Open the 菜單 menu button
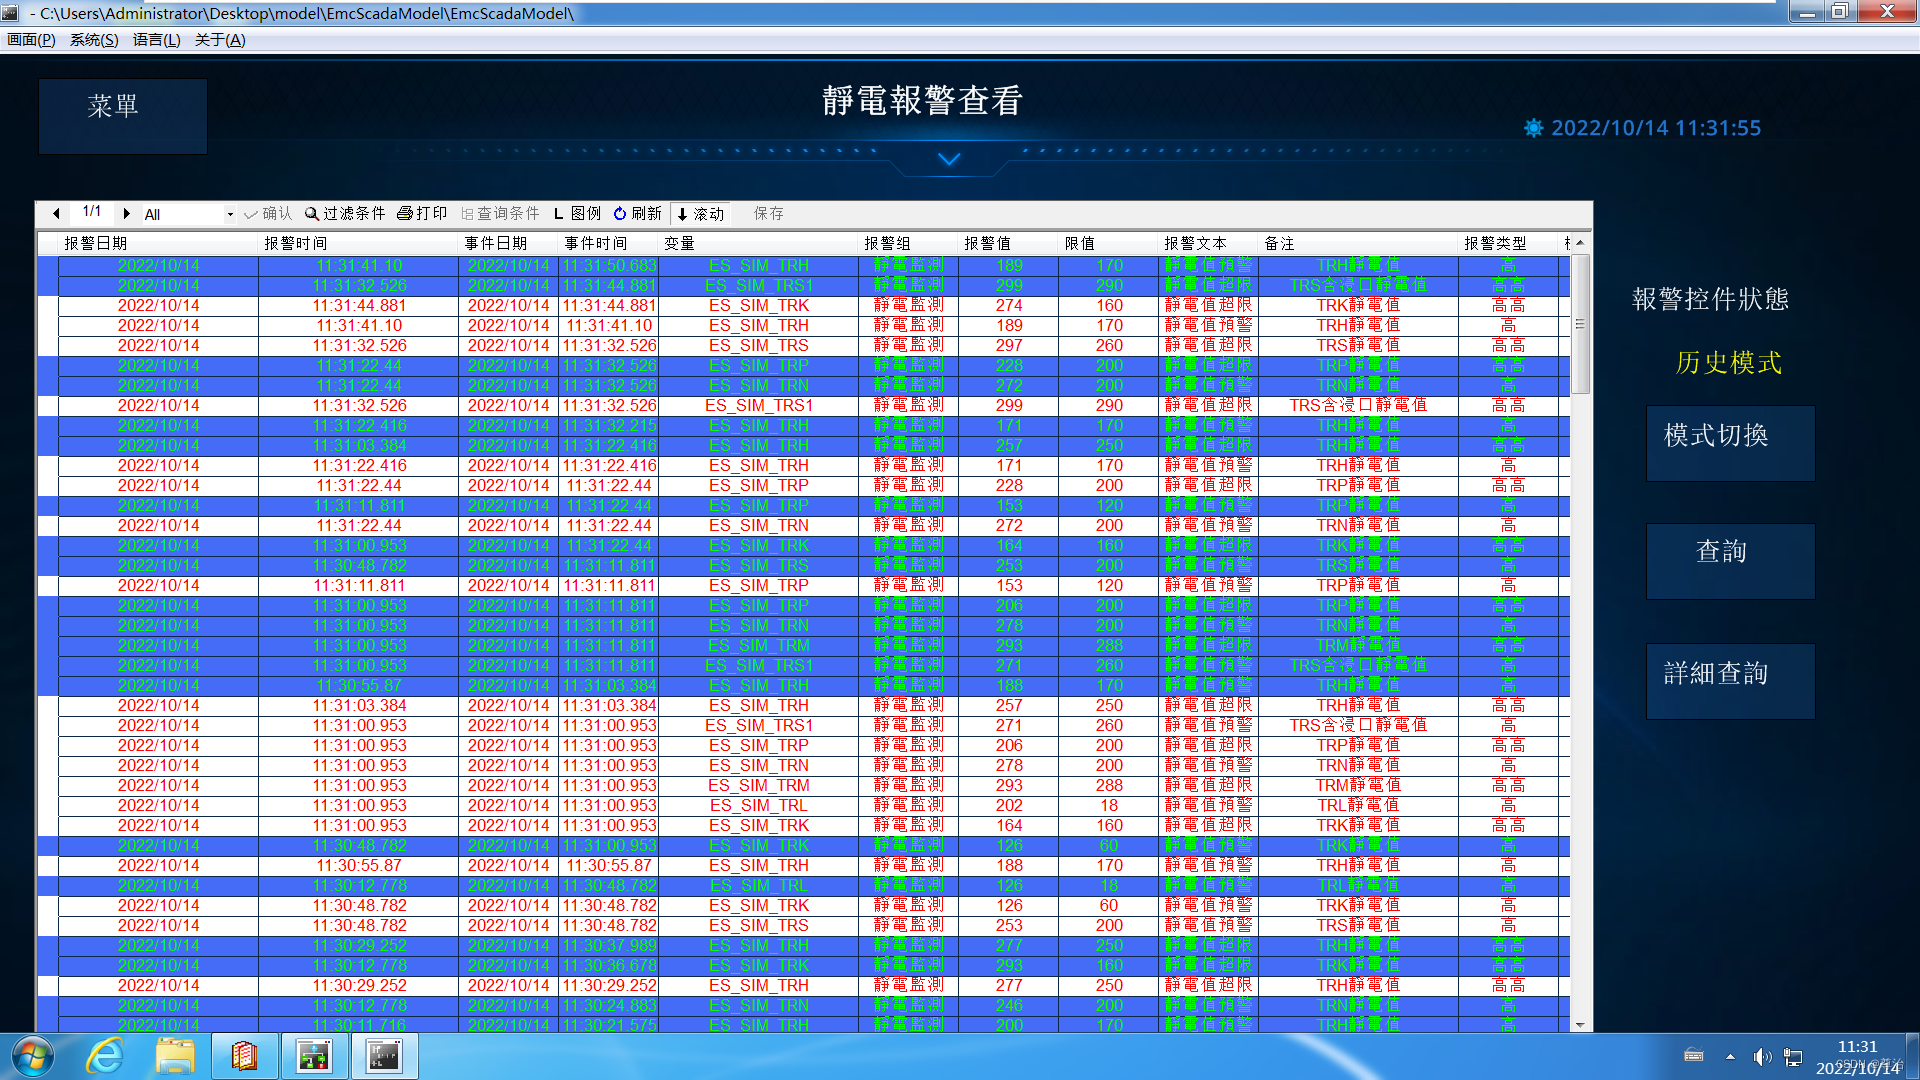Screen dimensions: 1920x1080 point(122,116)
